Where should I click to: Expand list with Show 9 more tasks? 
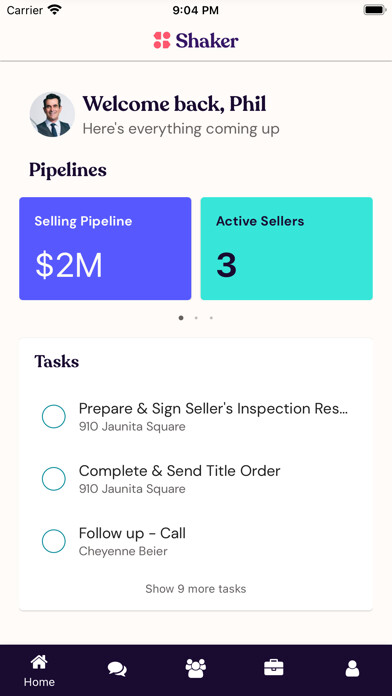(196, 589)
